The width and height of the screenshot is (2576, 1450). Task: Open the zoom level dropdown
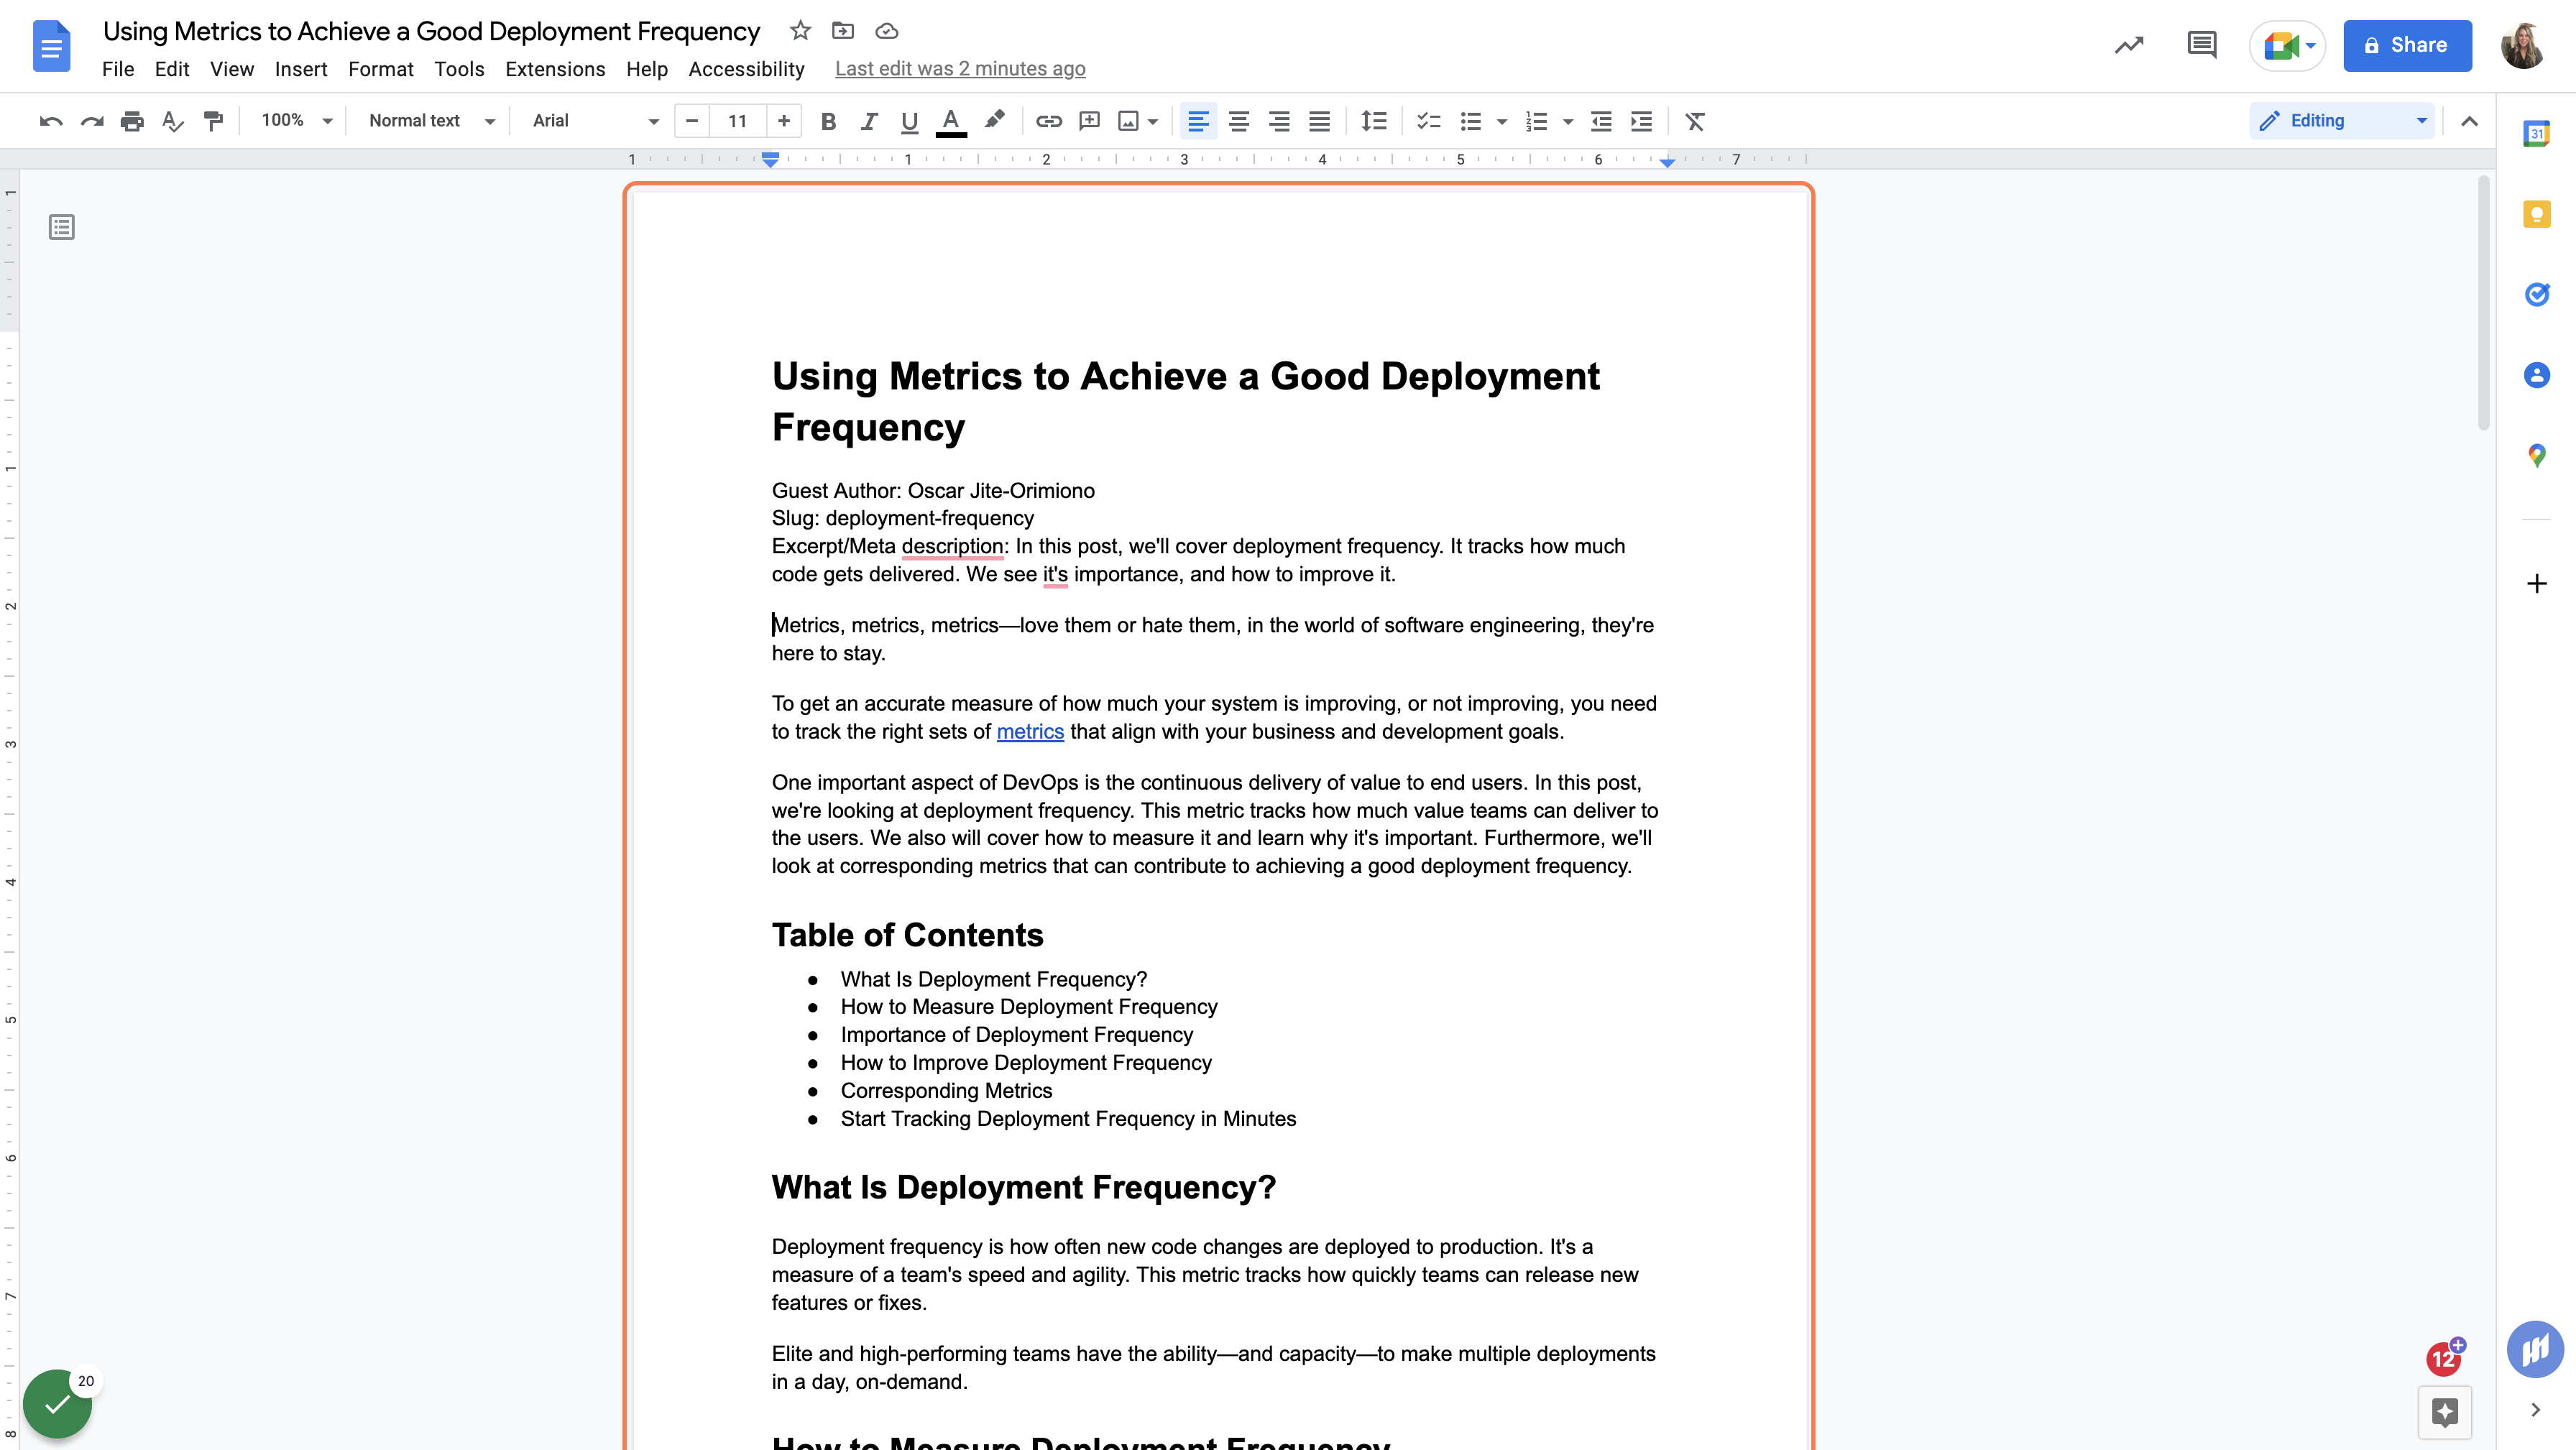click(x=296, y=121)
